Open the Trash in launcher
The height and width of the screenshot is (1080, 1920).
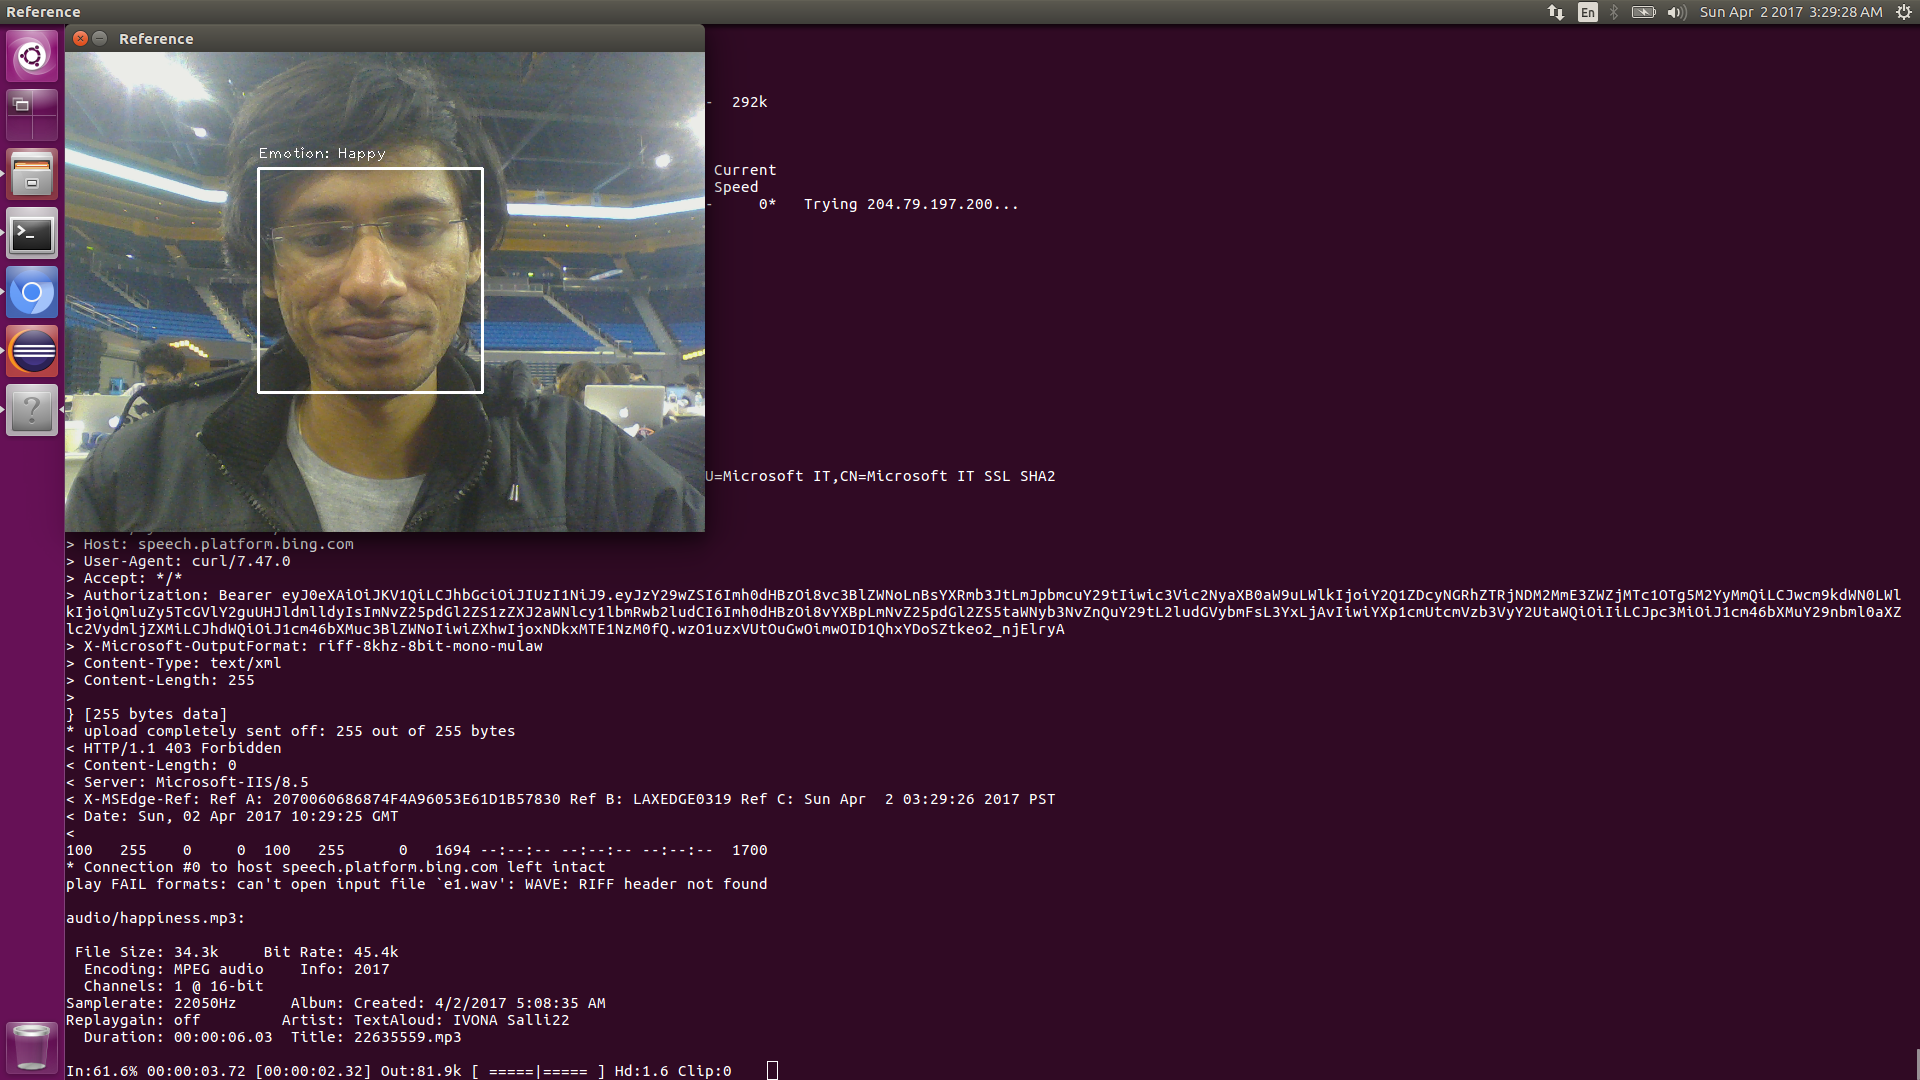(x=32, y=1046)
